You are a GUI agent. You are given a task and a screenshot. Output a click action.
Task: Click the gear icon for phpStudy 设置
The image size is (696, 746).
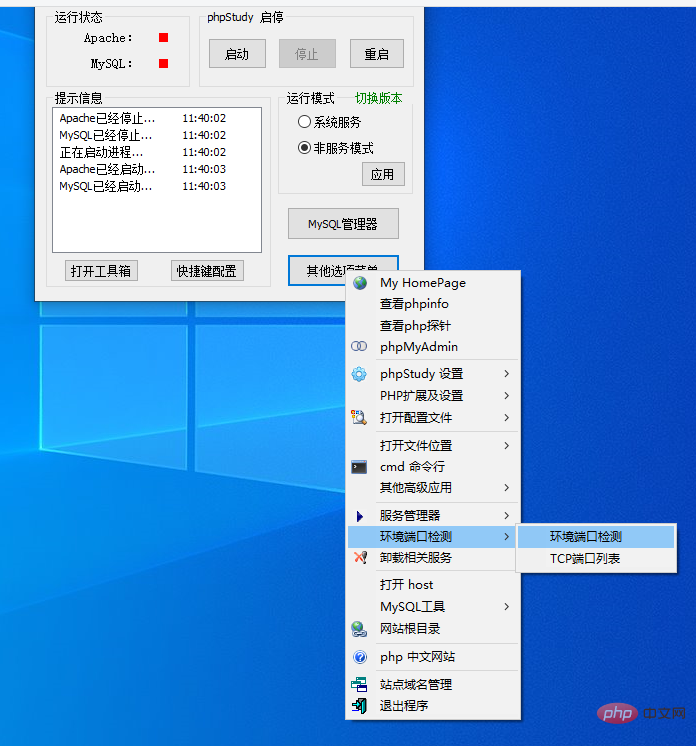click(x=359, y=374)
